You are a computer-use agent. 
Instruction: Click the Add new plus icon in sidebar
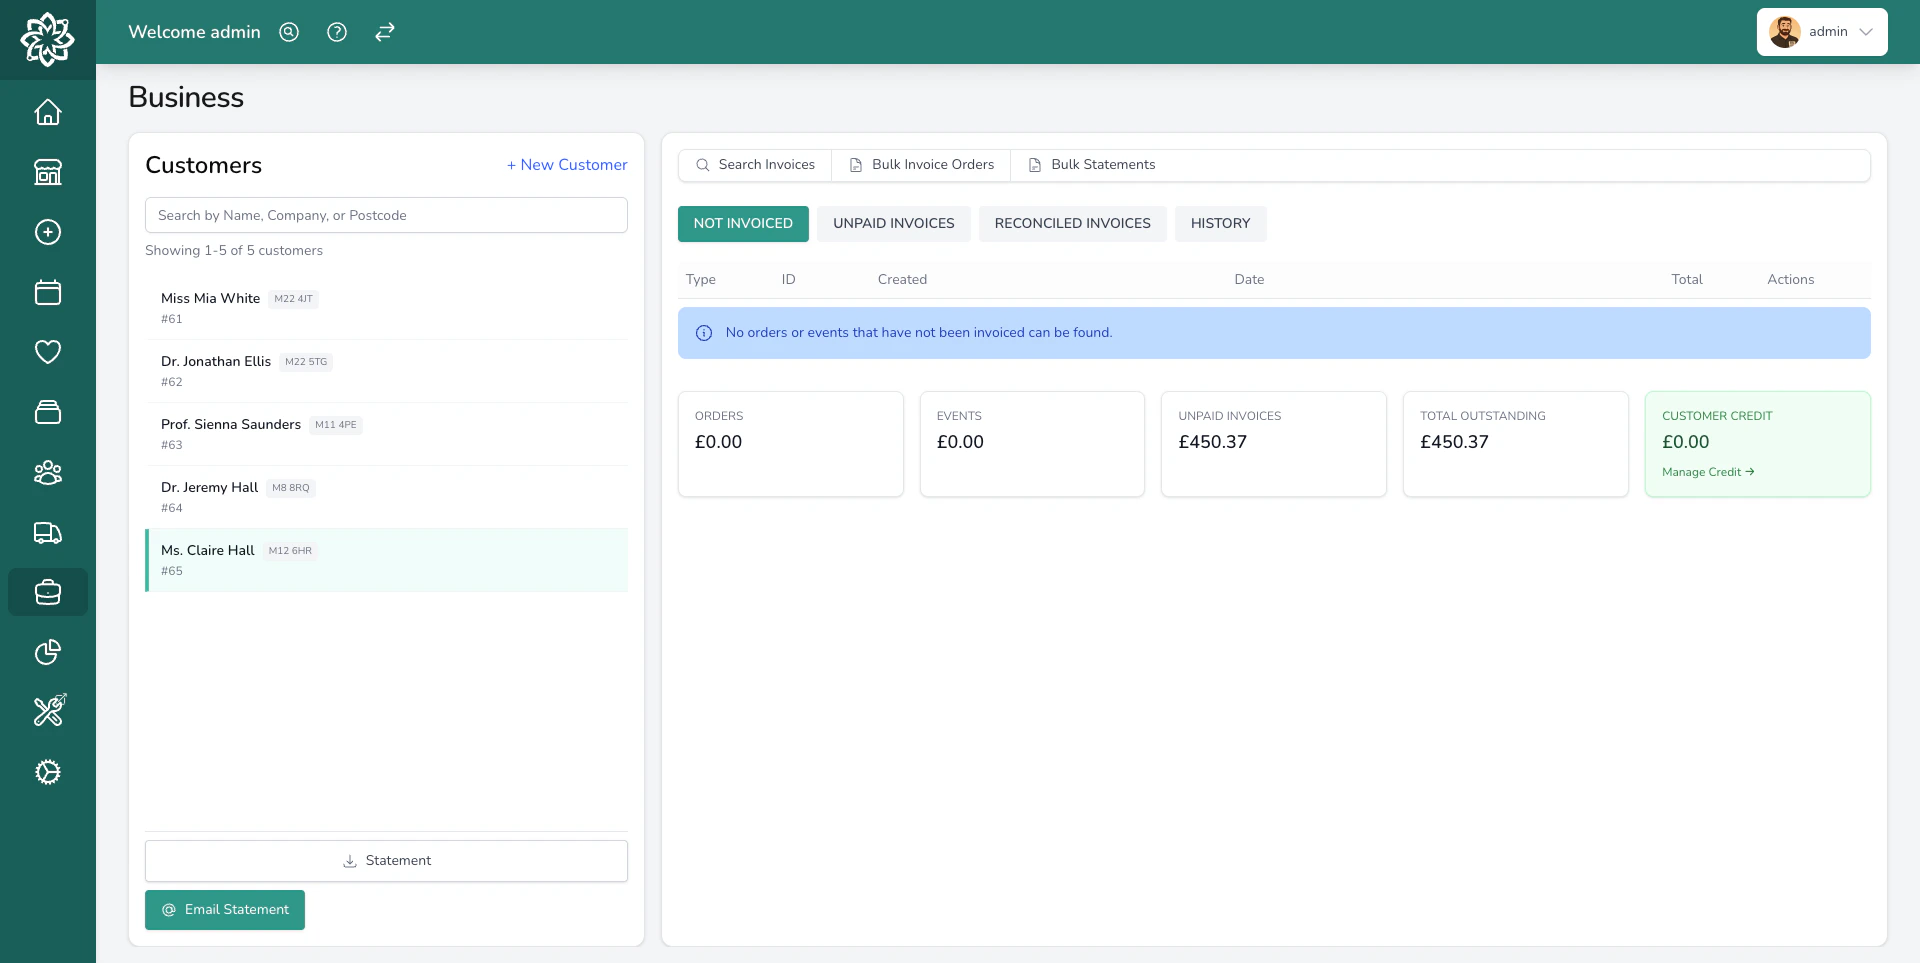[47, 232]
